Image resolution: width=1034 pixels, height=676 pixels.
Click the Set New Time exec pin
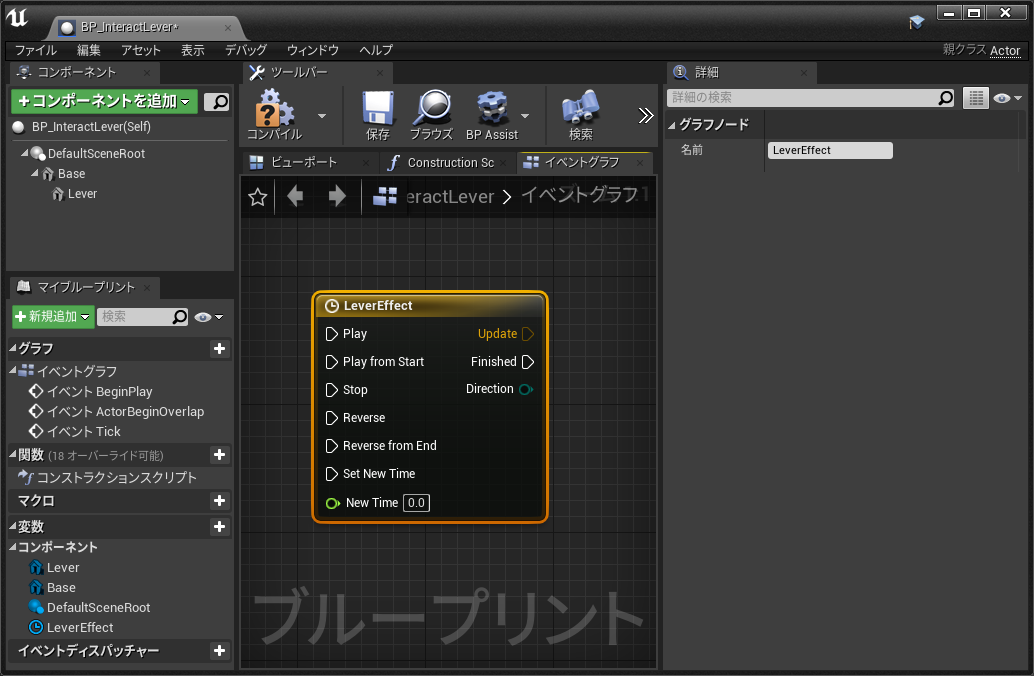[332, 474]
